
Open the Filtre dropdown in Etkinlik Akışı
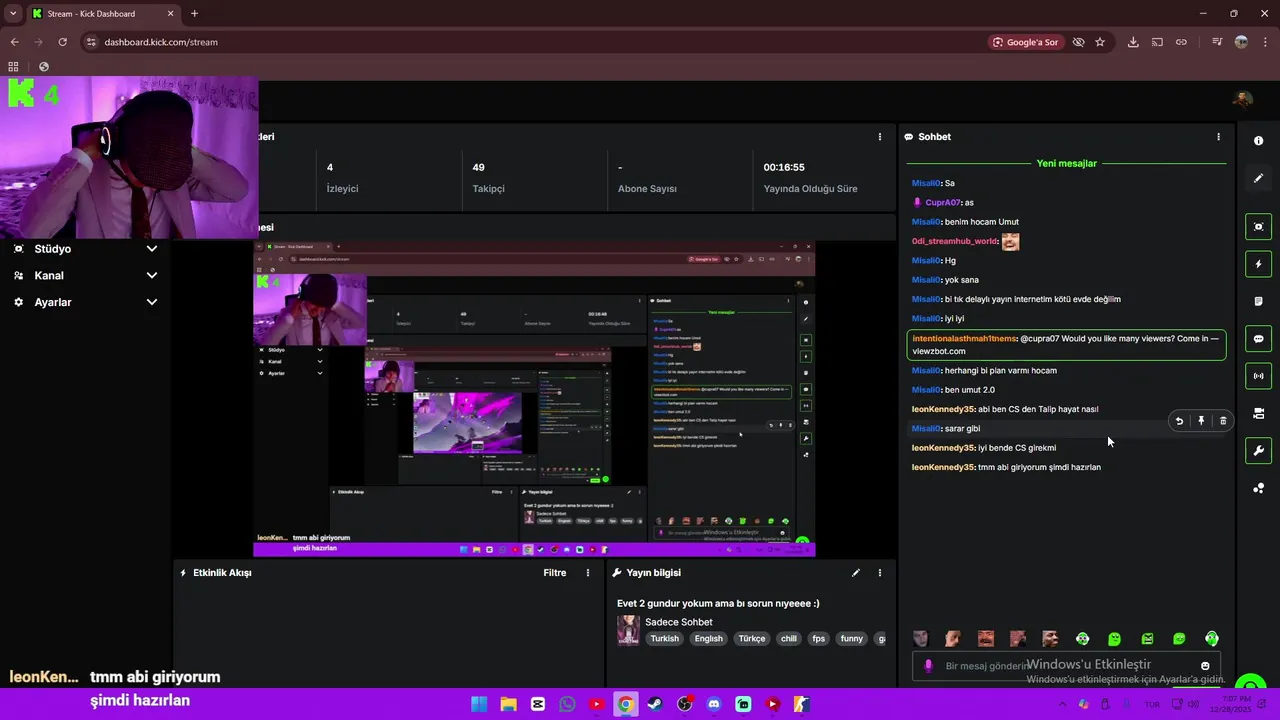[555, 573]
